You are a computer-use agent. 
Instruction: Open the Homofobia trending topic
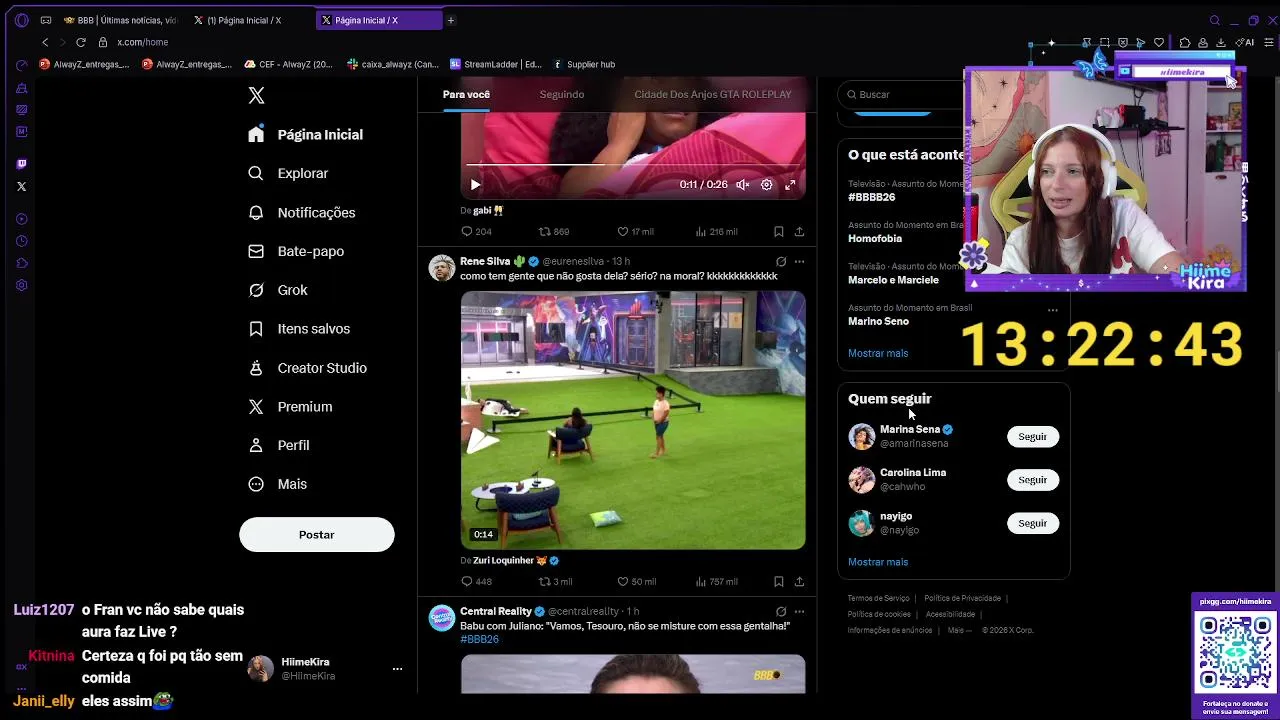(x=875, y=238)
